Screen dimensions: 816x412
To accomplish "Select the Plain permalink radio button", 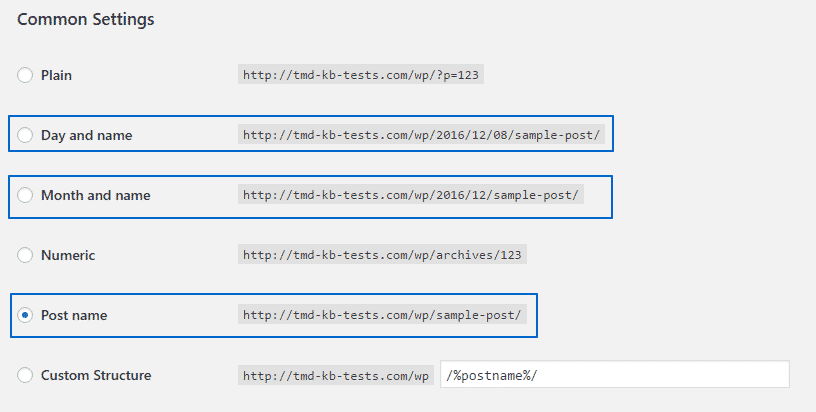I will pyautogui.click(x=25, y=75).
